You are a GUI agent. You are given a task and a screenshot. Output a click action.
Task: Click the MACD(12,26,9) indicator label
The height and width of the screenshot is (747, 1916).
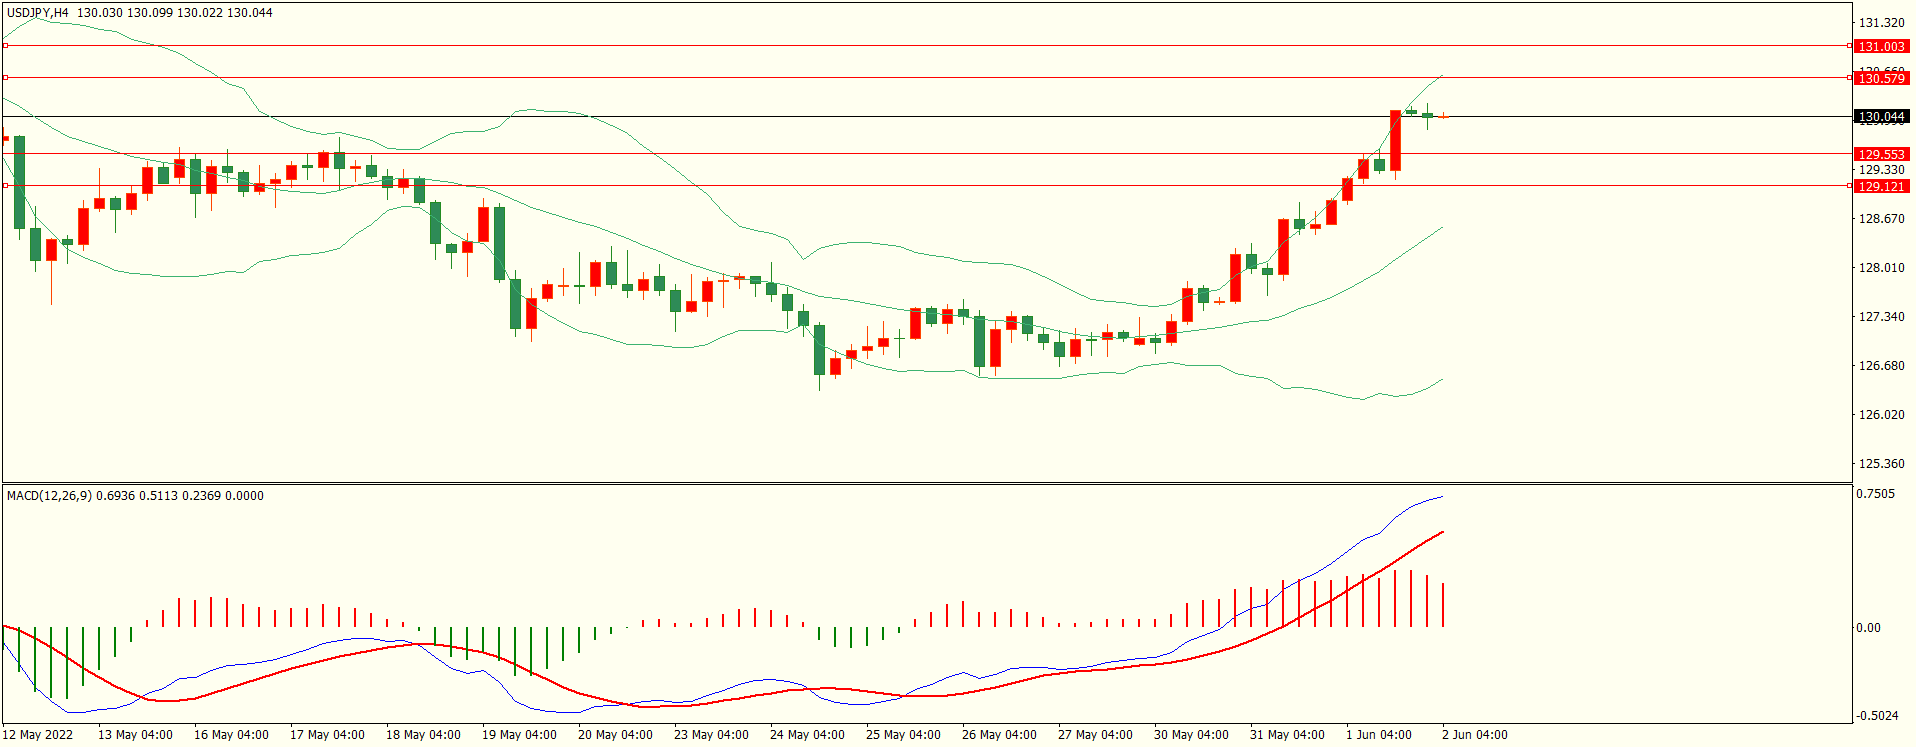pyautogui.click(x=49, y=495)
